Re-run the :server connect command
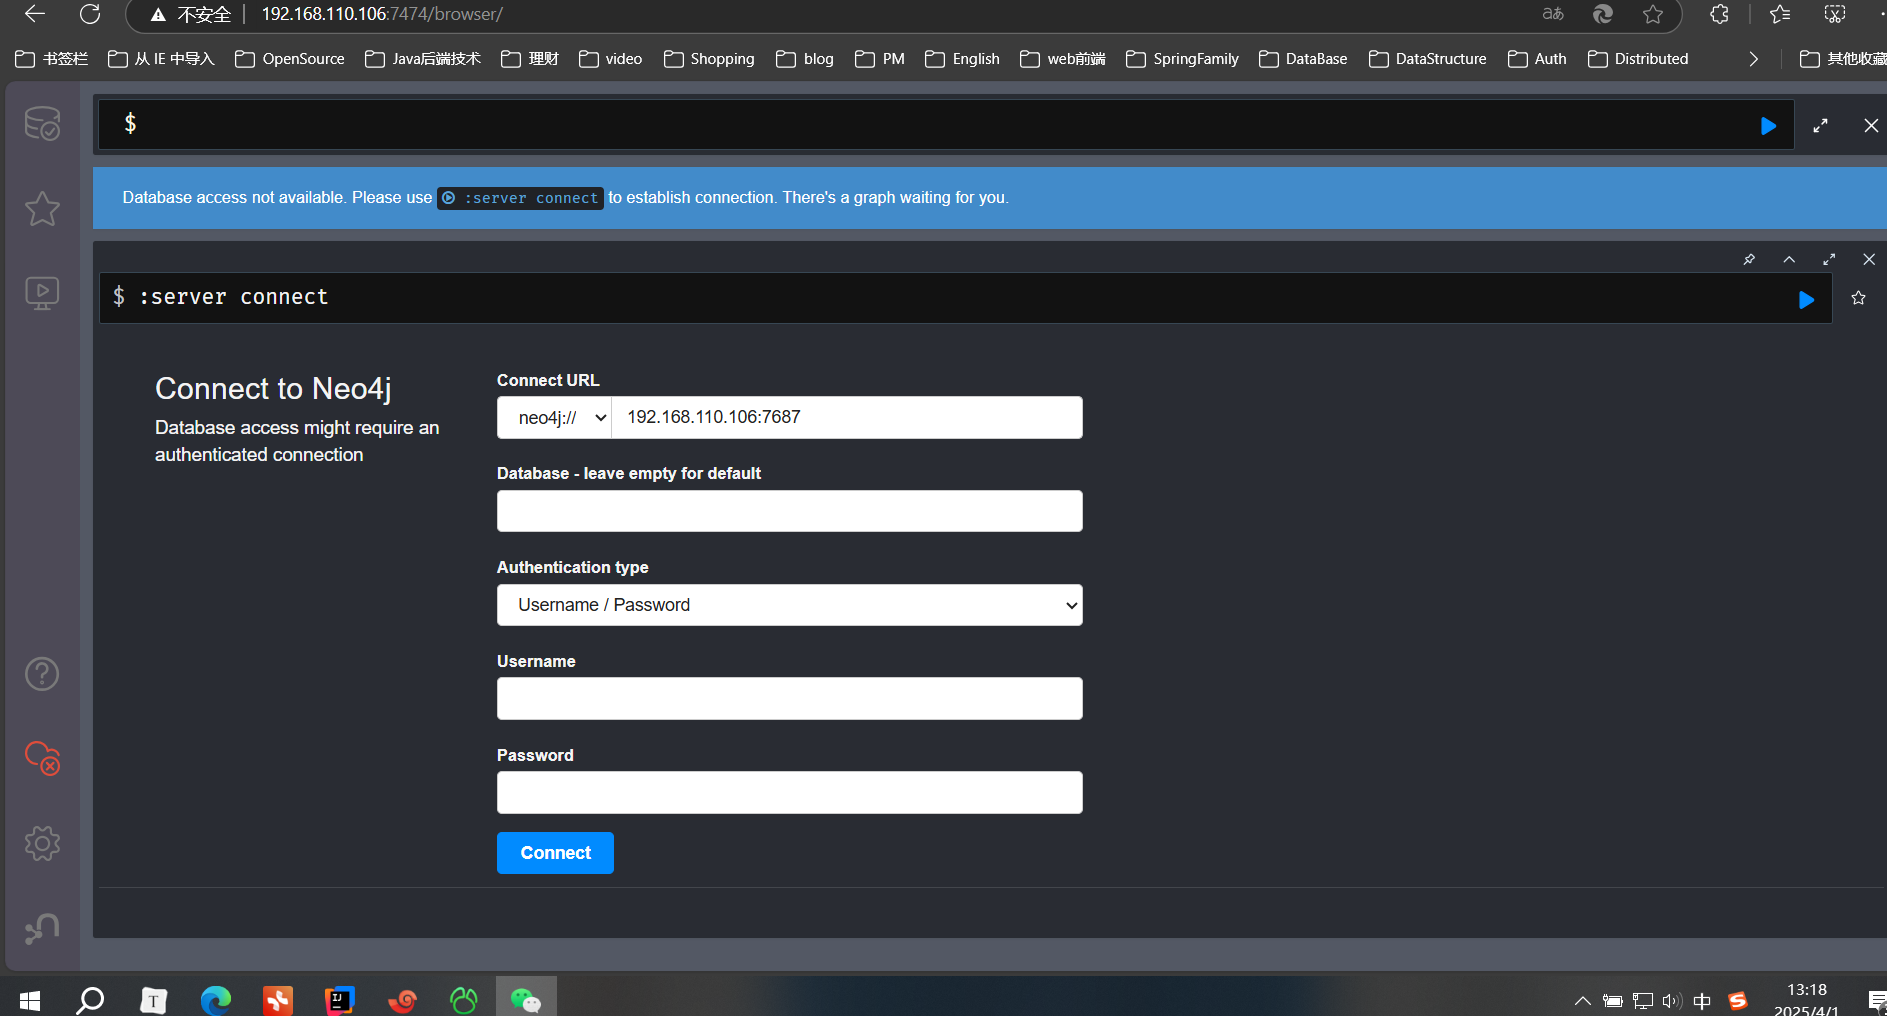The height and width of the screenshot is (1016, 1887). pyautogui.click(x=1806, y=299)
